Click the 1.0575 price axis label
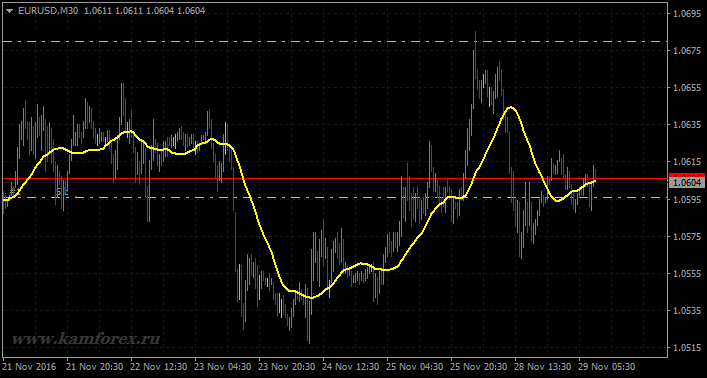The image size is (707, 378). click(687, 236)
